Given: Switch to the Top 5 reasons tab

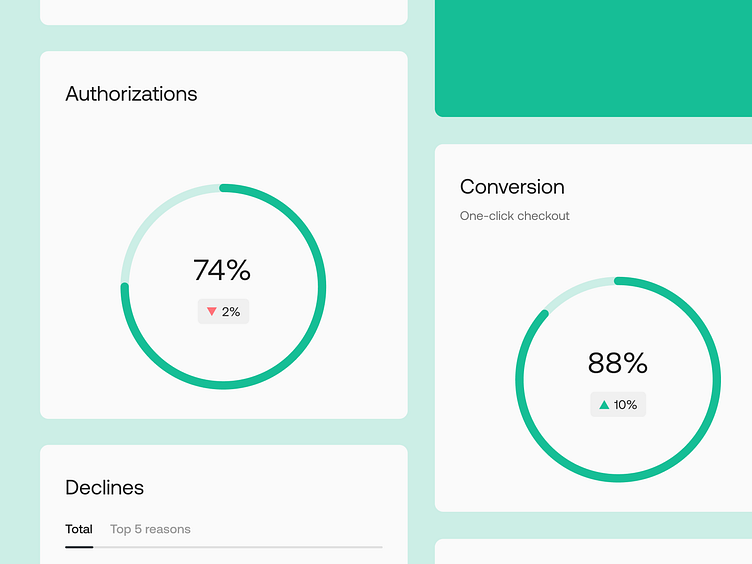Looking at the screenshot, I should (x=150, y=529).
